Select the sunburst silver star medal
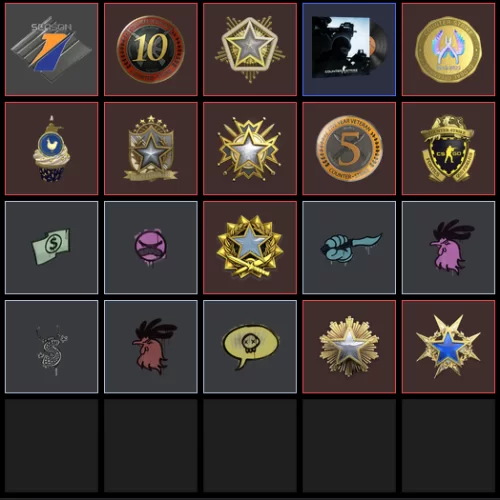Screen dimensions: 500x500 [x=349, y=347]
